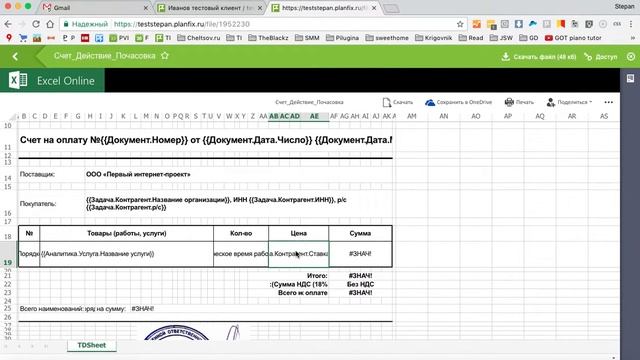Select the Цена header cell
640x360 pixels.
(298, 233)
